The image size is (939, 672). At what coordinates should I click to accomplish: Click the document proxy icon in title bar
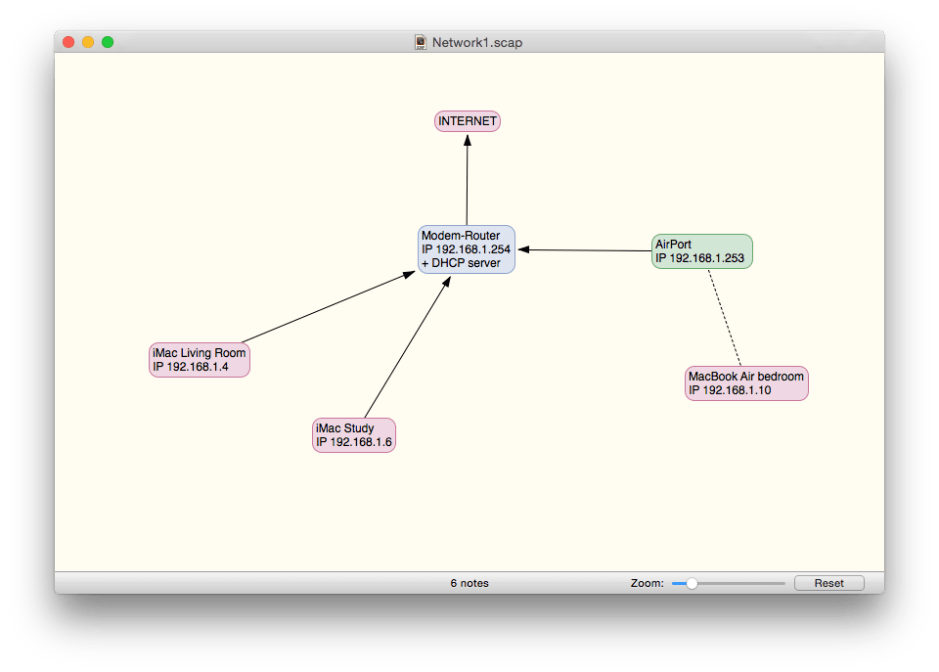coord(420,42)
